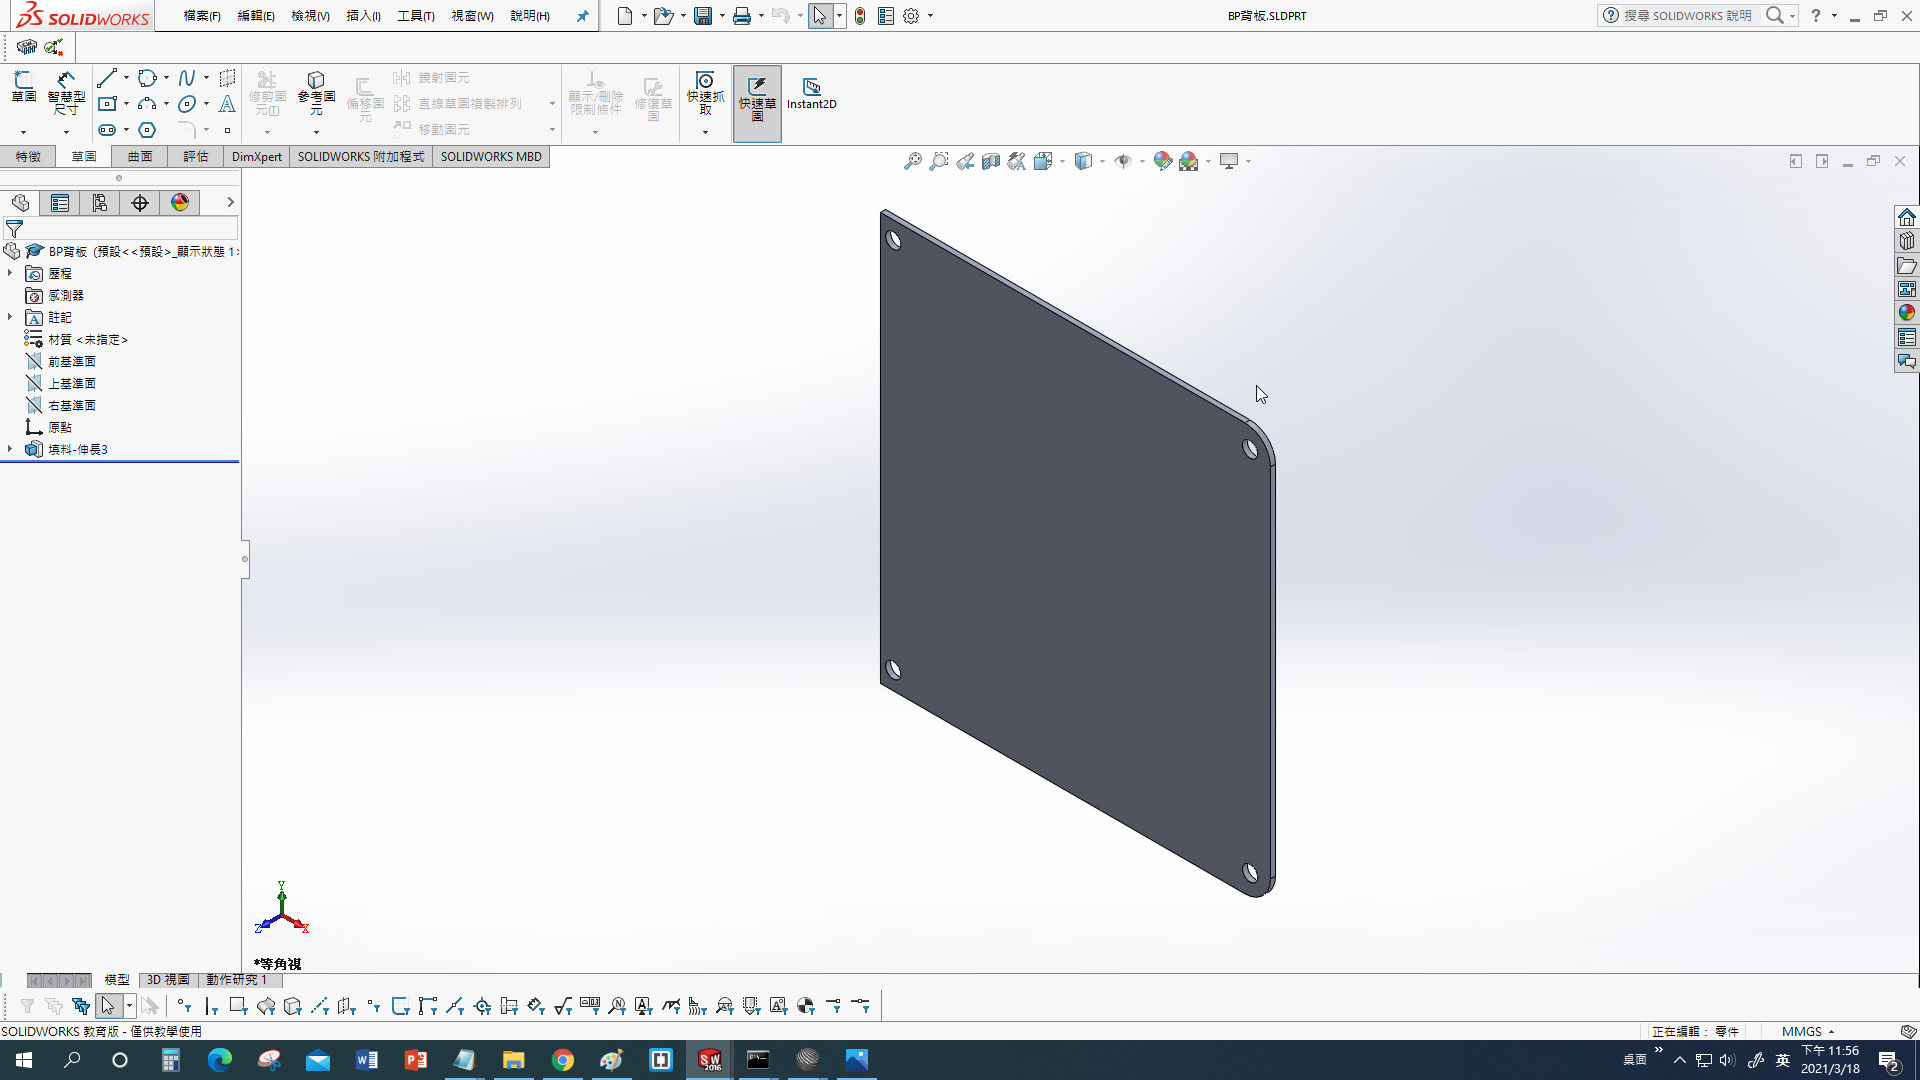Viewport: 1920px width, 1080px height.
Task: Open the DisplayManager color wheel tab
Action: coord(180,203)
